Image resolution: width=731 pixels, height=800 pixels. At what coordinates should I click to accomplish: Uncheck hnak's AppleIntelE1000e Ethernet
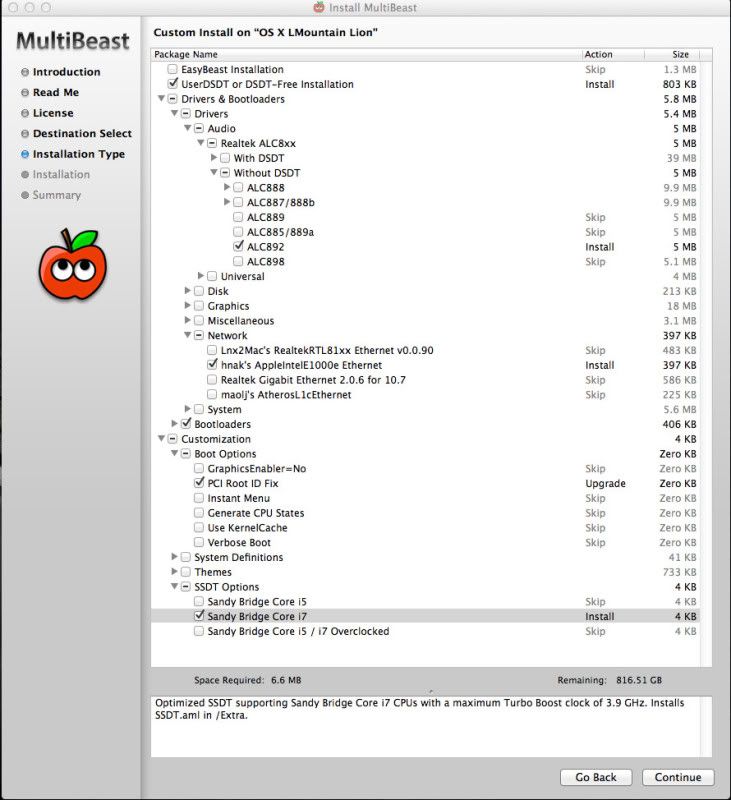coord(212,364)
